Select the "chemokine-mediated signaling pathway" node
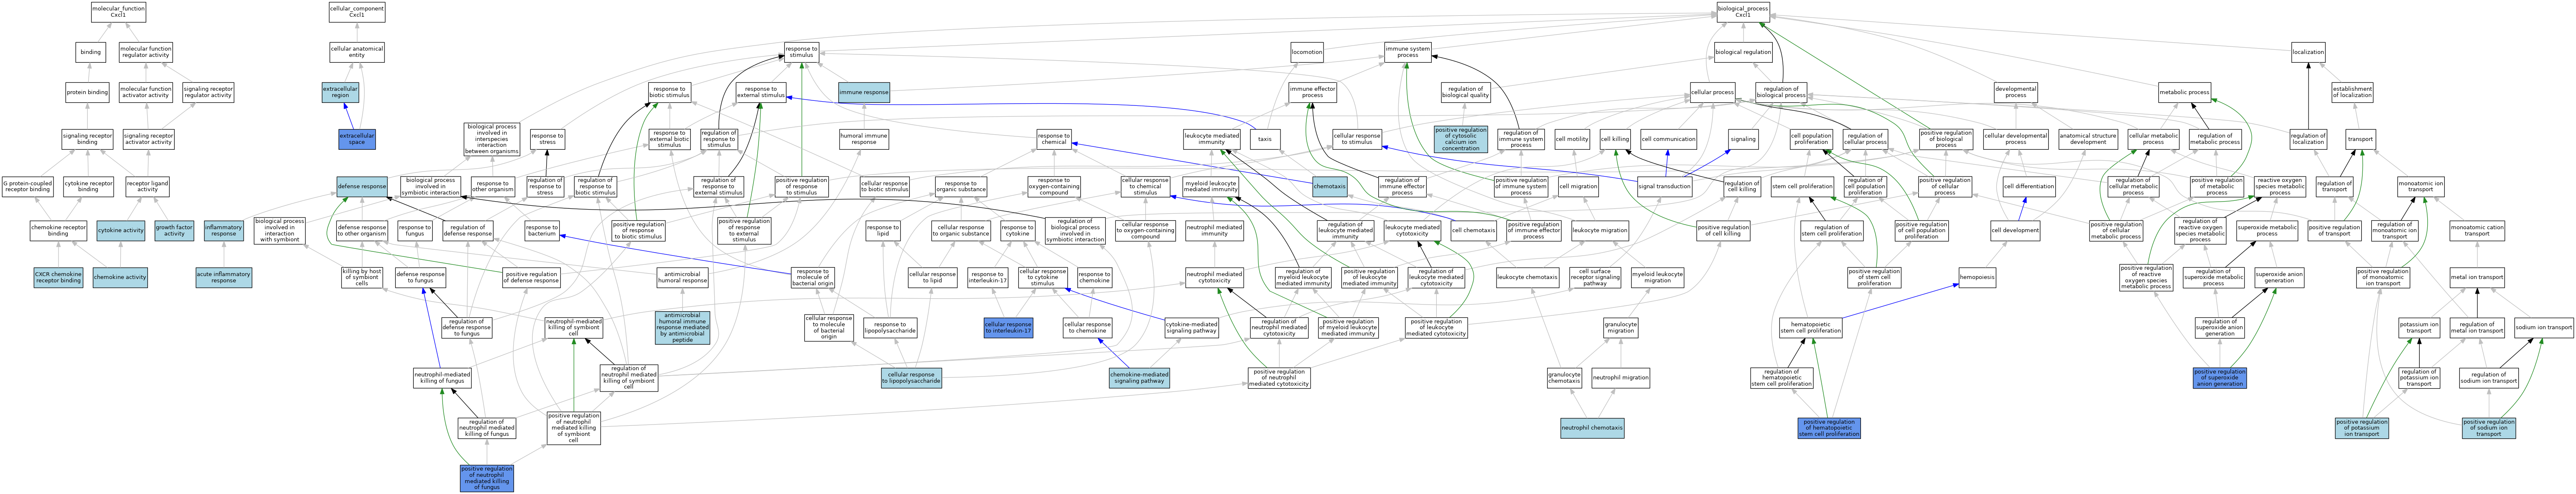2576x494 pixels. (x=1139, y=378)
